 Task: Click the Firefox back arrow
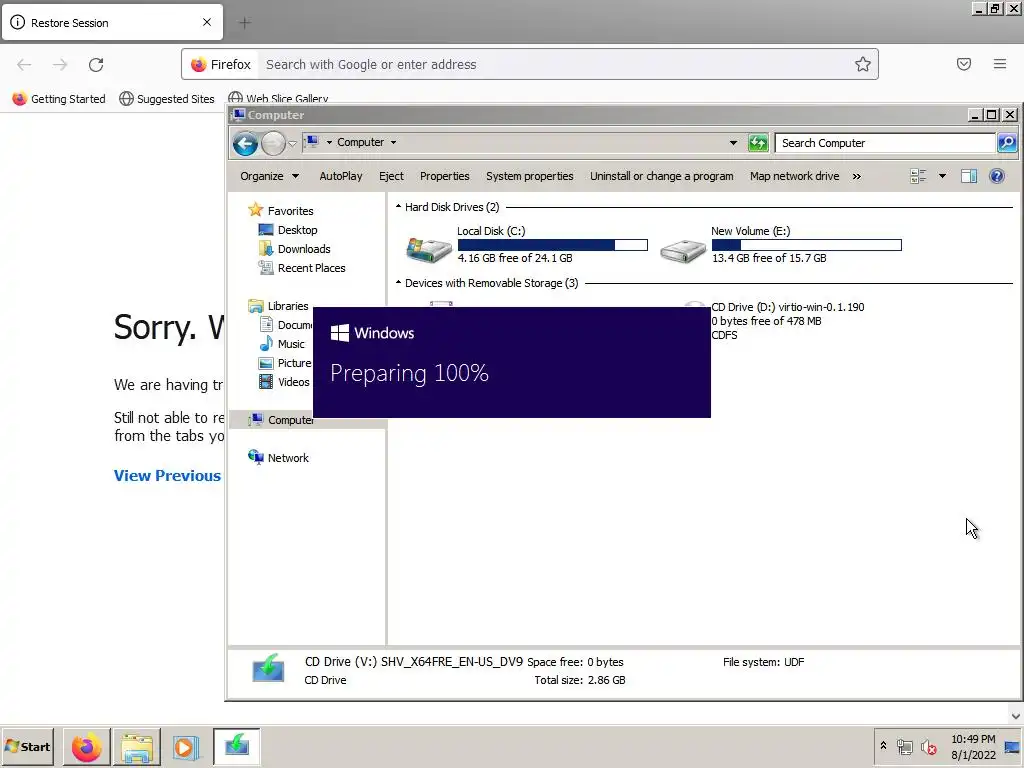point(24,64)
